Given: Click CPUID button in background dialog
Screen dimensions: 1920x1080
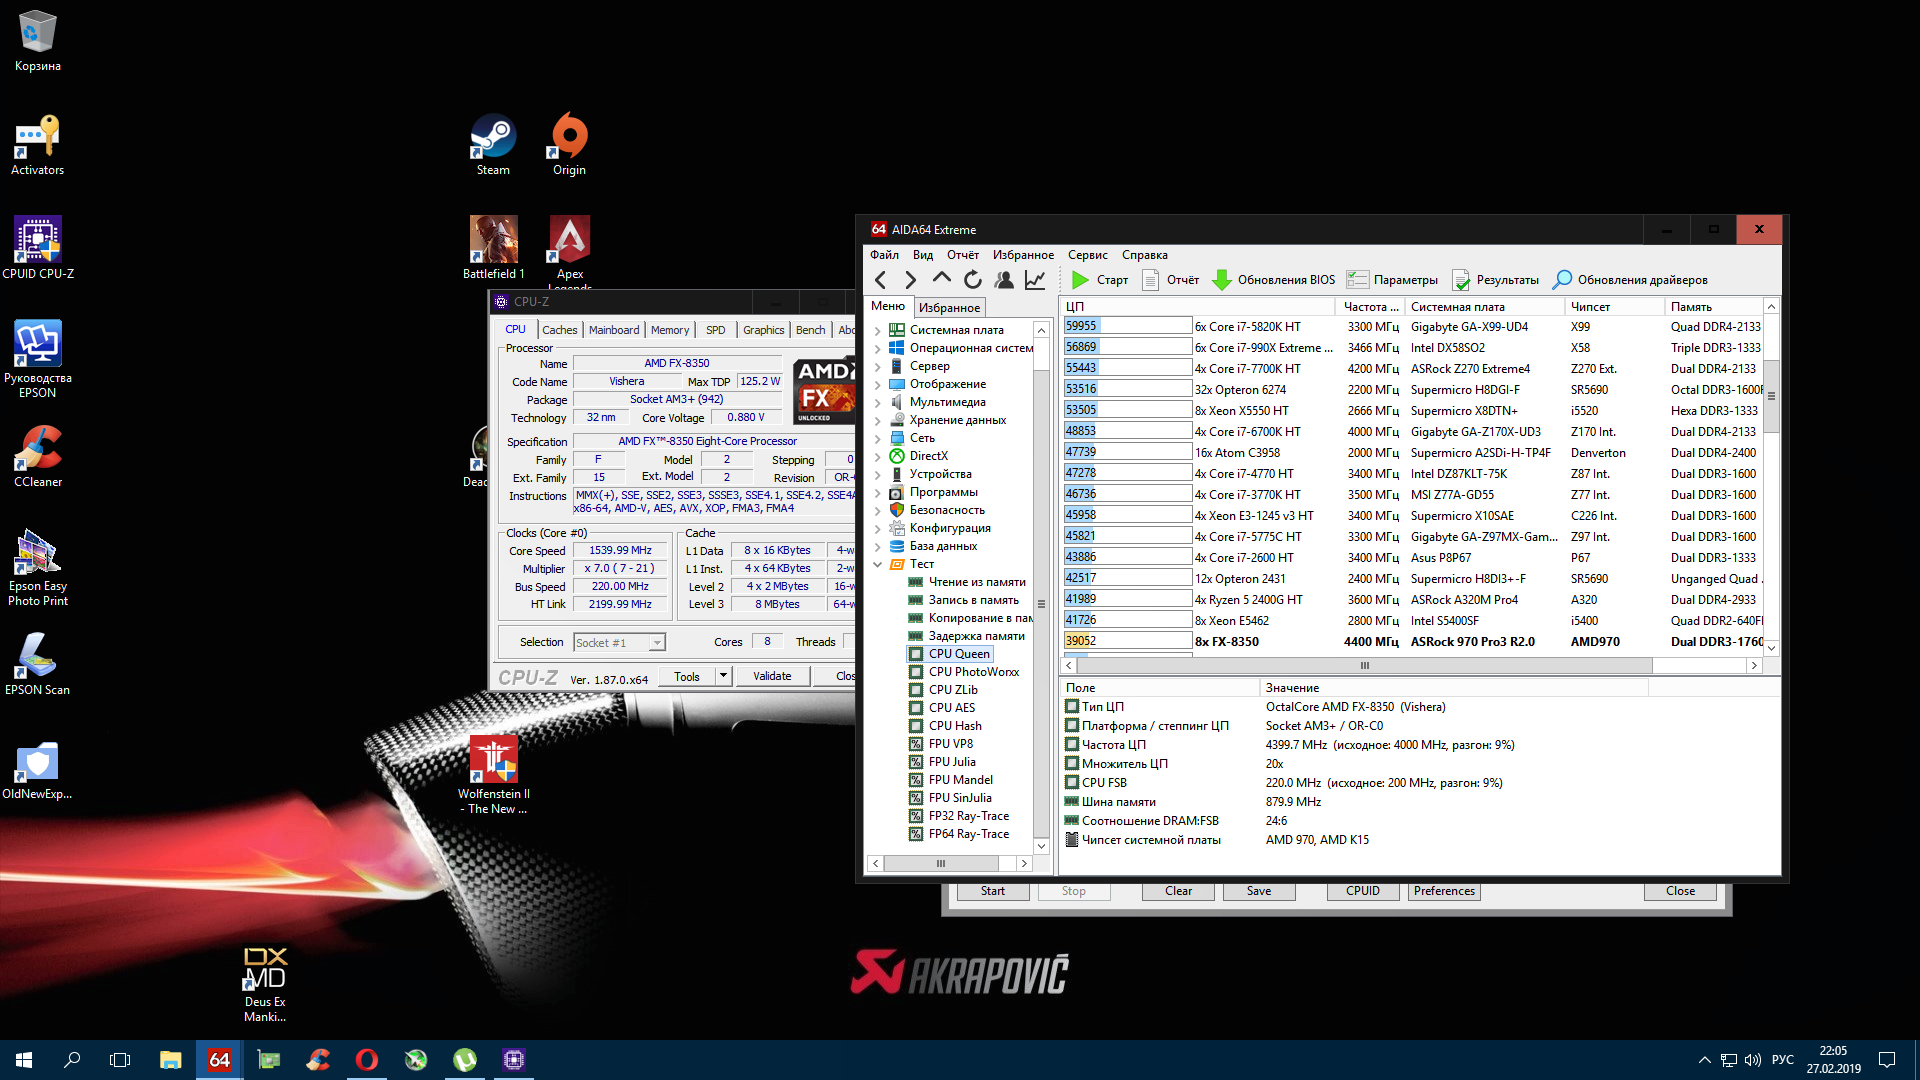Looking at the screenshot, I should (x=1362, y=891).
